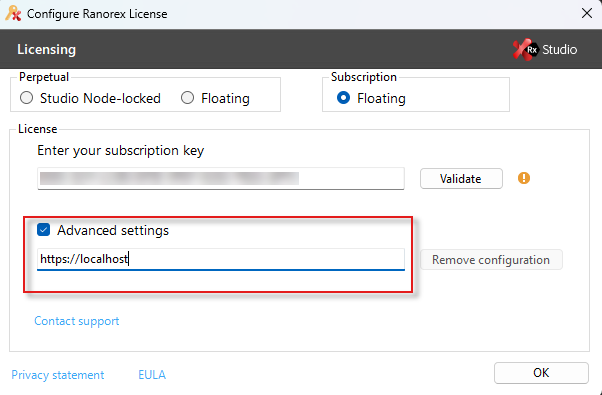The height and width of the screenshot is (395, 602).
Task: Confirm with the OK button
Action: point(541,373)
